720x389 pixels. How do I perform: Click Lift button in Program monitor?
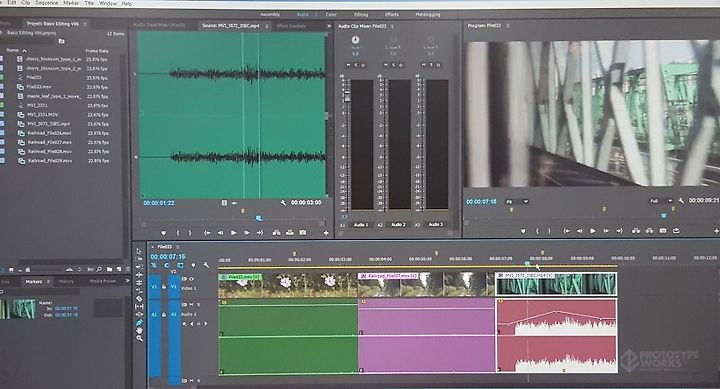(x=636, y=231)
